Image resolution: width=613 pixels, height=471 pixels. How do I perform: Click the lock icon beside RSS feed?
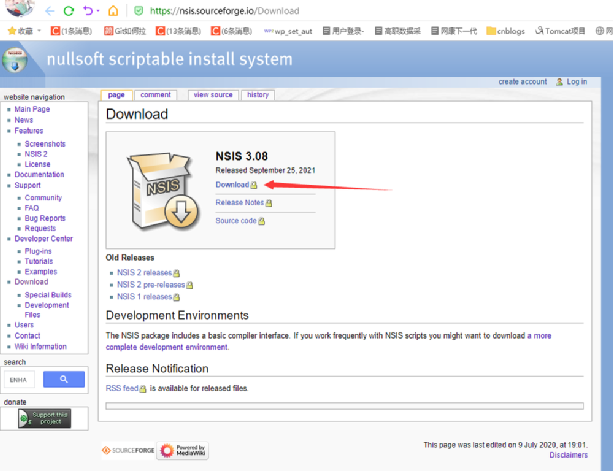[143, 389]
